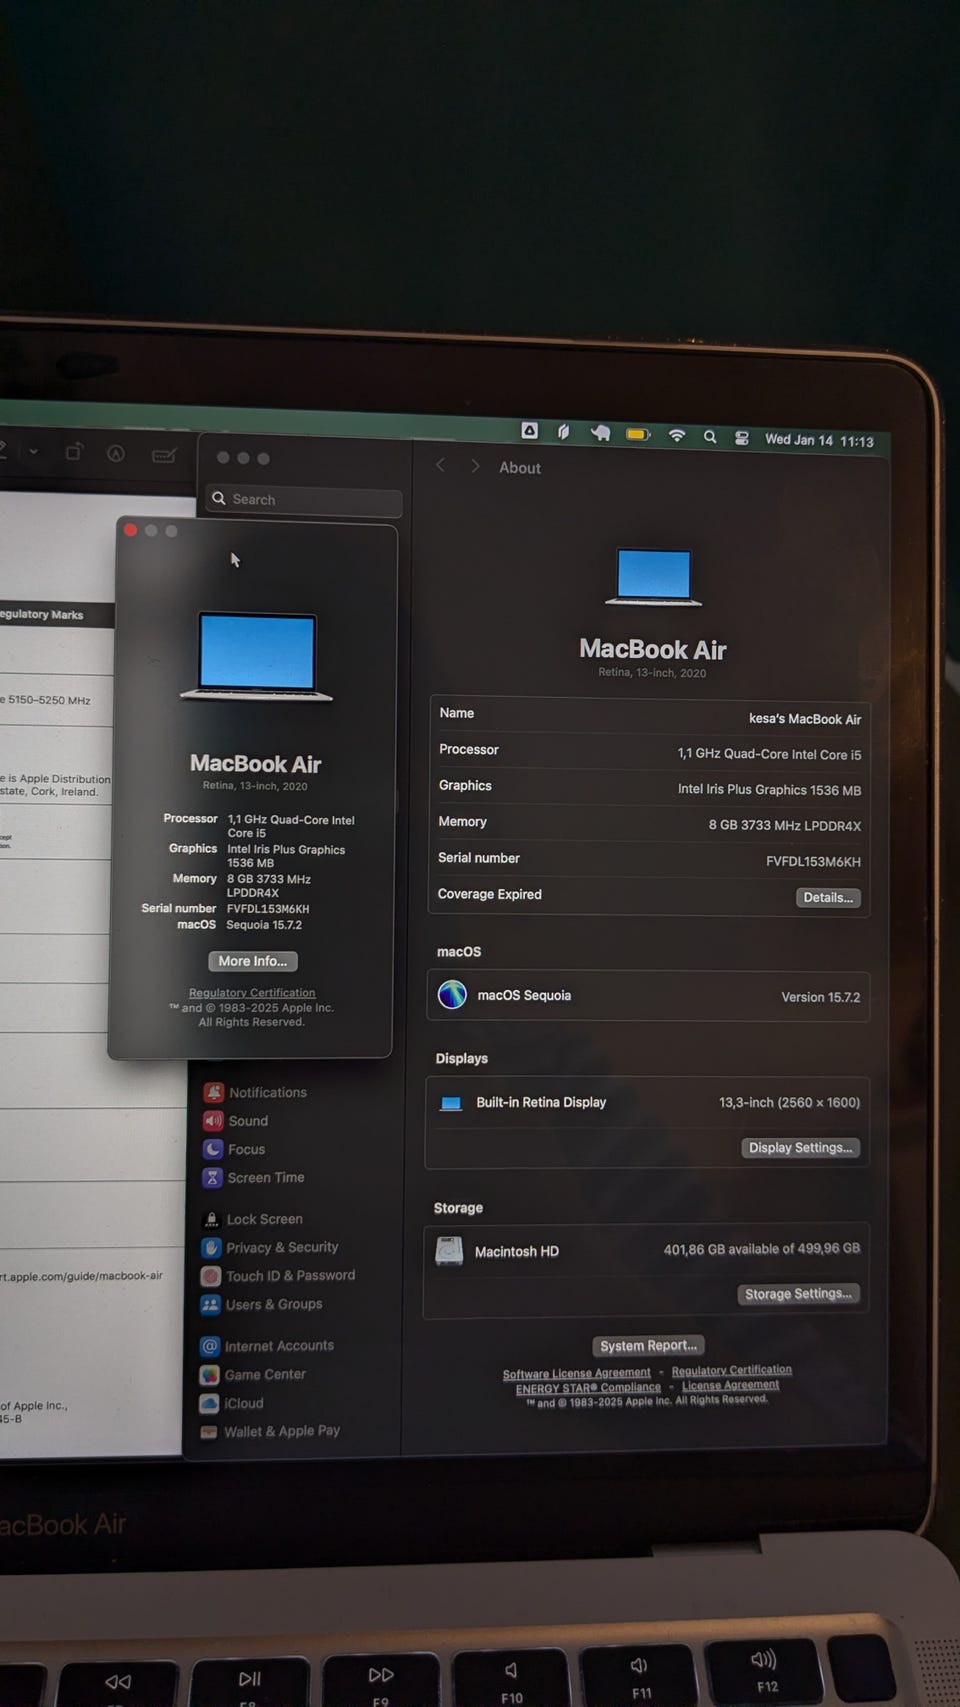This screenshot has width=960, height=1707.
Task: Open Touch ID & Password settings
Action: click(x=277, y=1276)
